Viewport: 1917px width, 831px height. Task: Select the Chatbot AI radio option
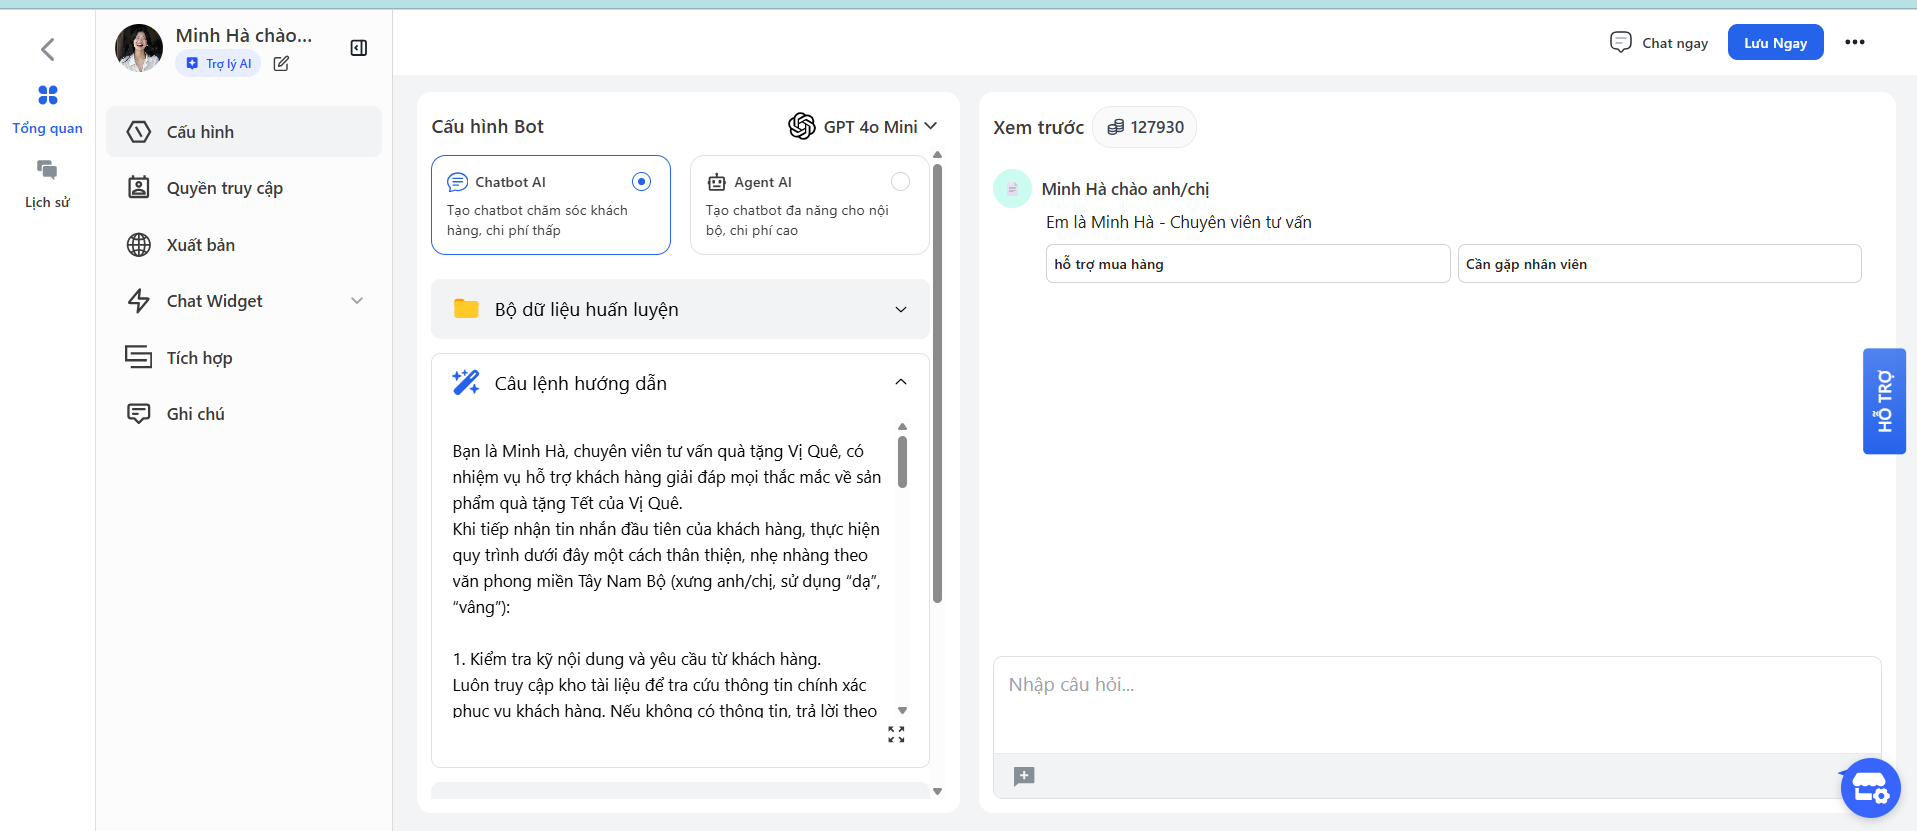pyautogui.click(x=641, y=181)
